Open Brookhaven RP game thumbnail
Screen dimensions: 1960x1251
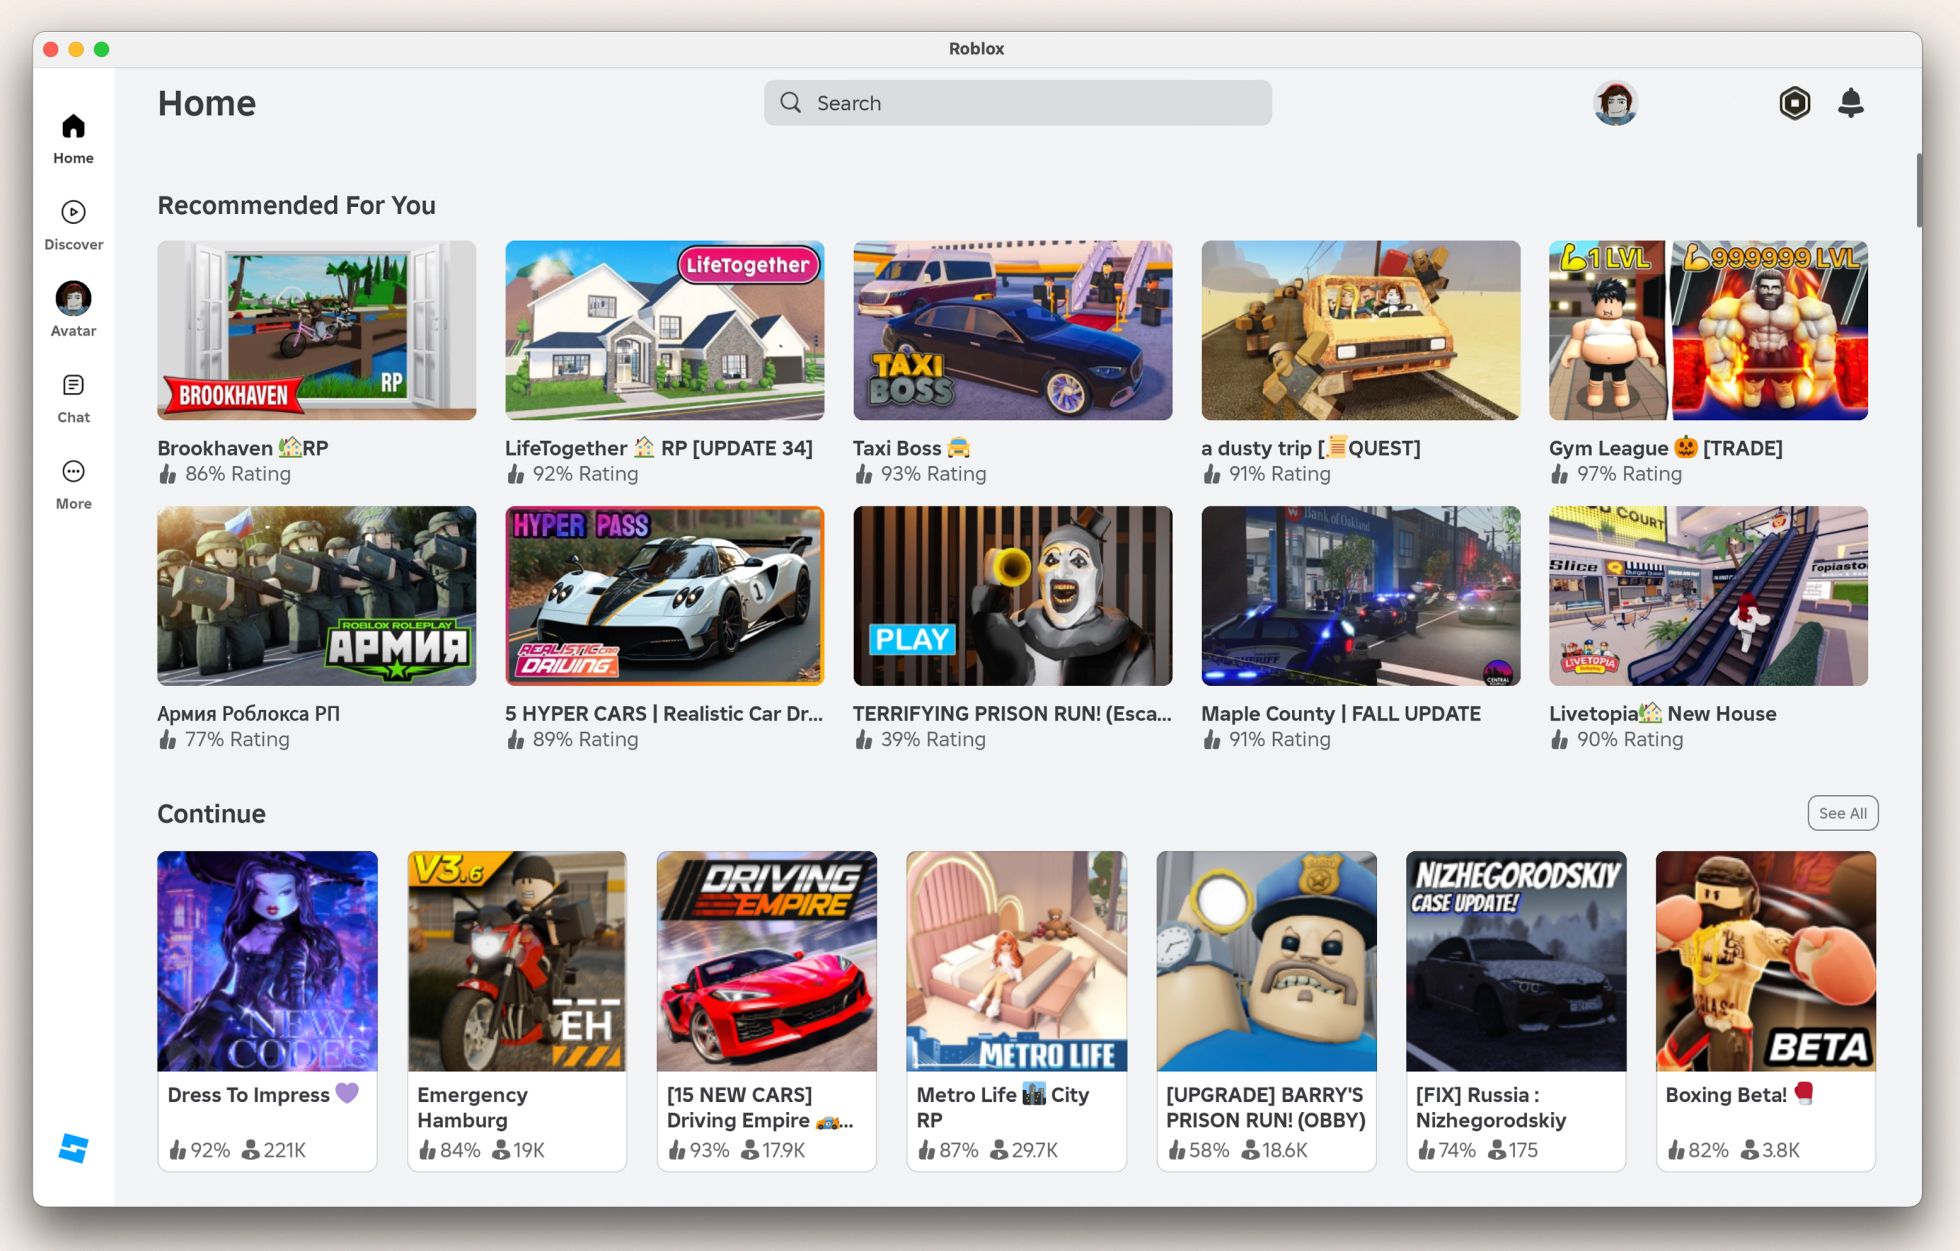click(316, 330)
